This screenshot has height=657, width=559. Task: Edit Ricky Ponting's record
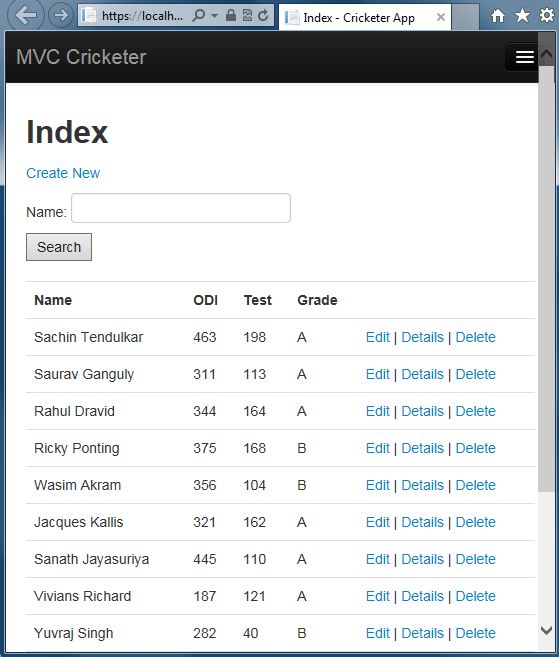pyautogui.click(x=378, y=448)
